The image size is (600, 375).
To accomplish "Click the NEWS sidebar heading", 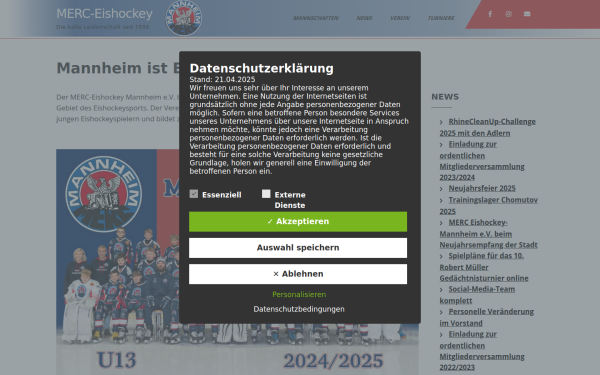I will pyautogui.click(x=445, y=97).
